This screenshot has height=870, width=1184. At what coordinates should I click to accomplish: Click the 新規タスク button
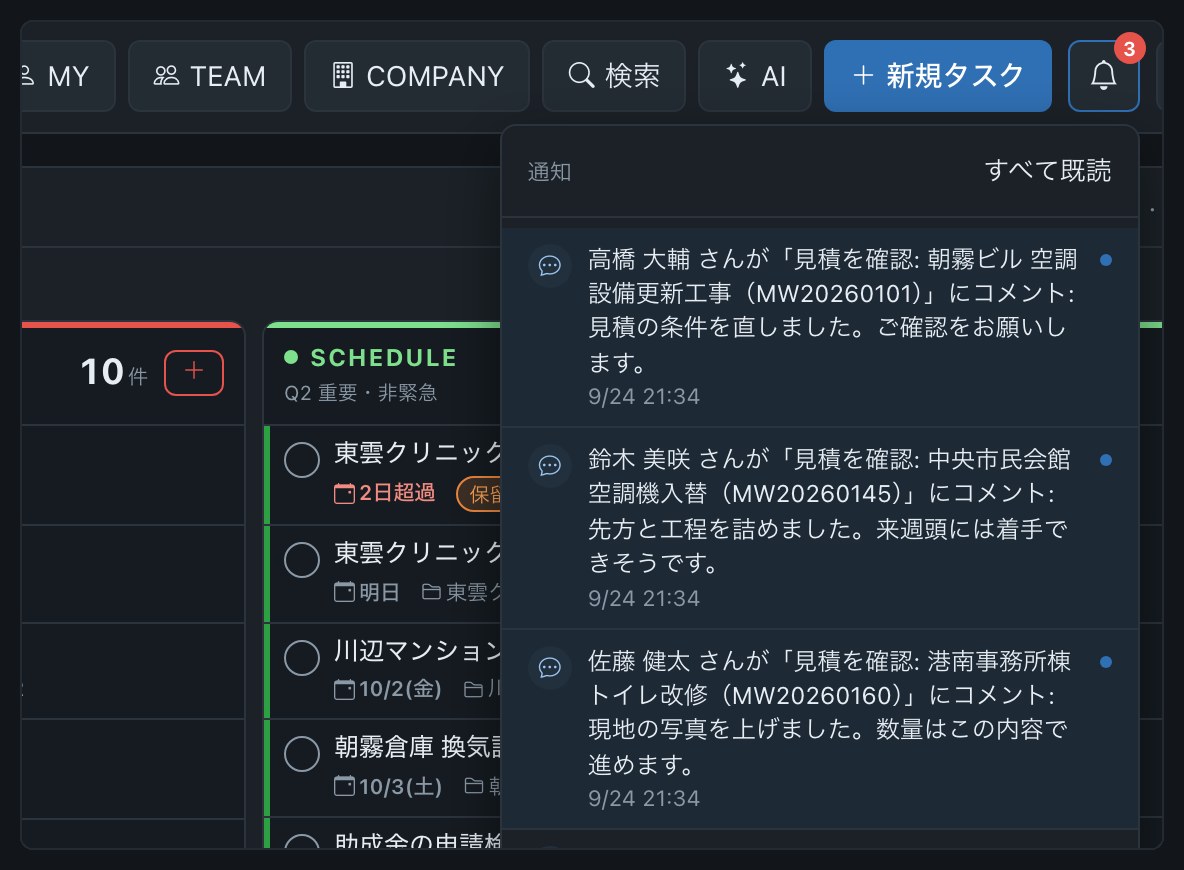point(937,76)
